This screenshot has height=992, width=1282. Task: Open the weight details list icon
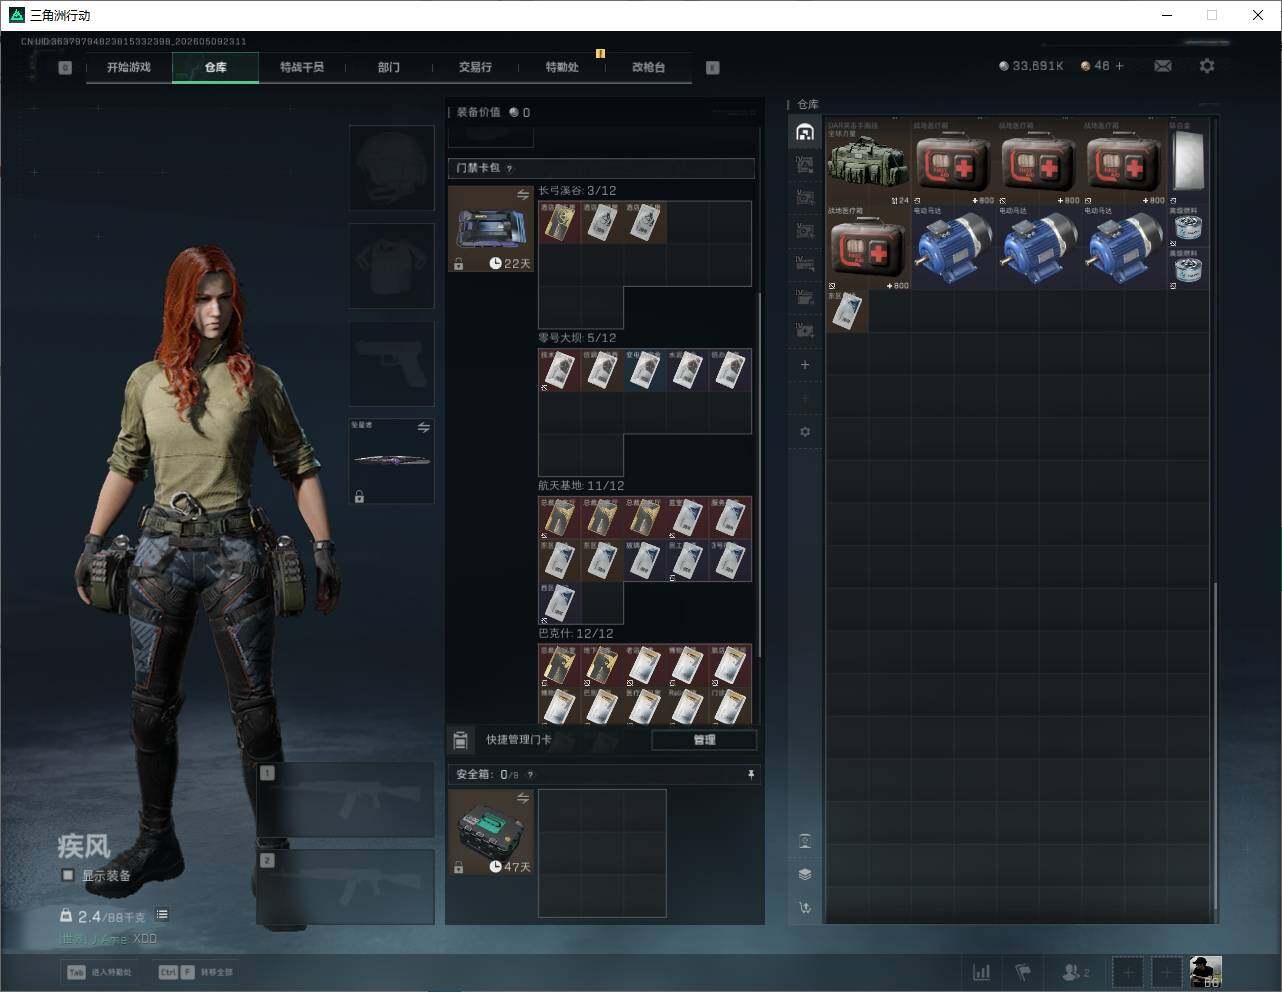click(162, 914)
